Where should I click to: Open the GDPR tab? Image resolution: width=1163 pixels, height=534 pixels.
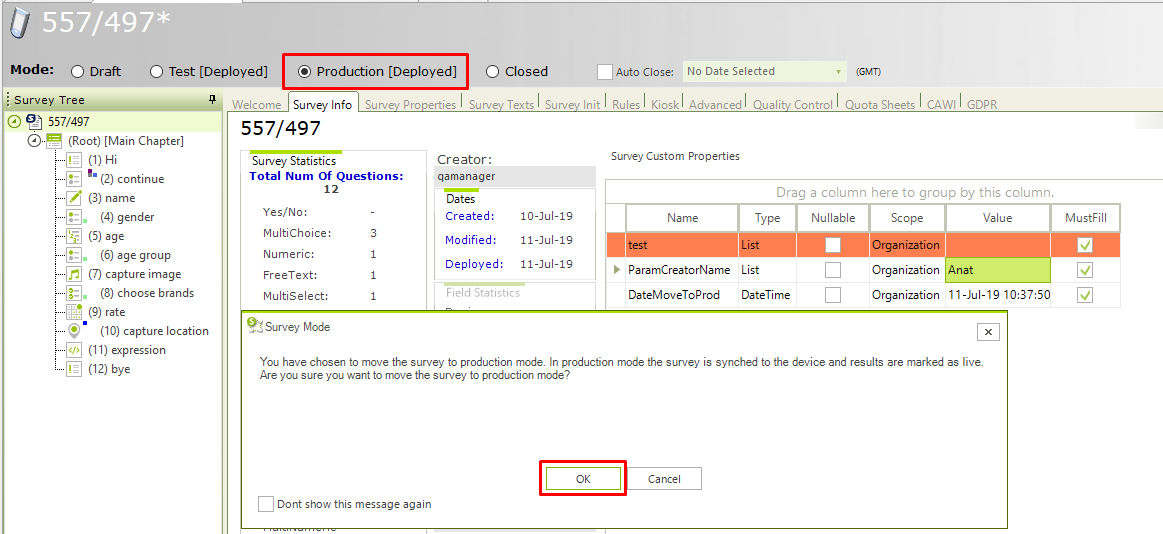click(x=982, y=105)
